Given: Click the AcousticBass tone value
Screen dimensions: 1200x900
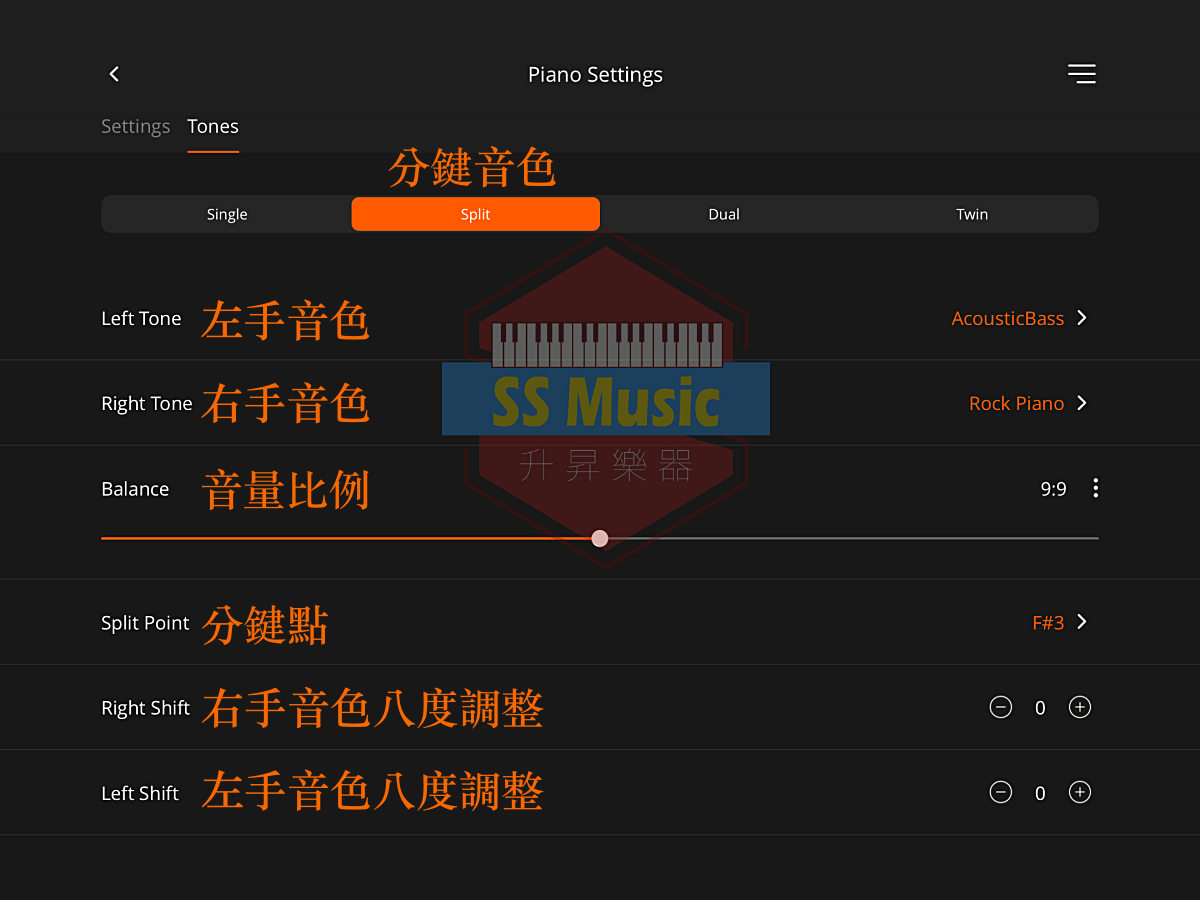Looking at the screenshot, I should point(1007,318).
